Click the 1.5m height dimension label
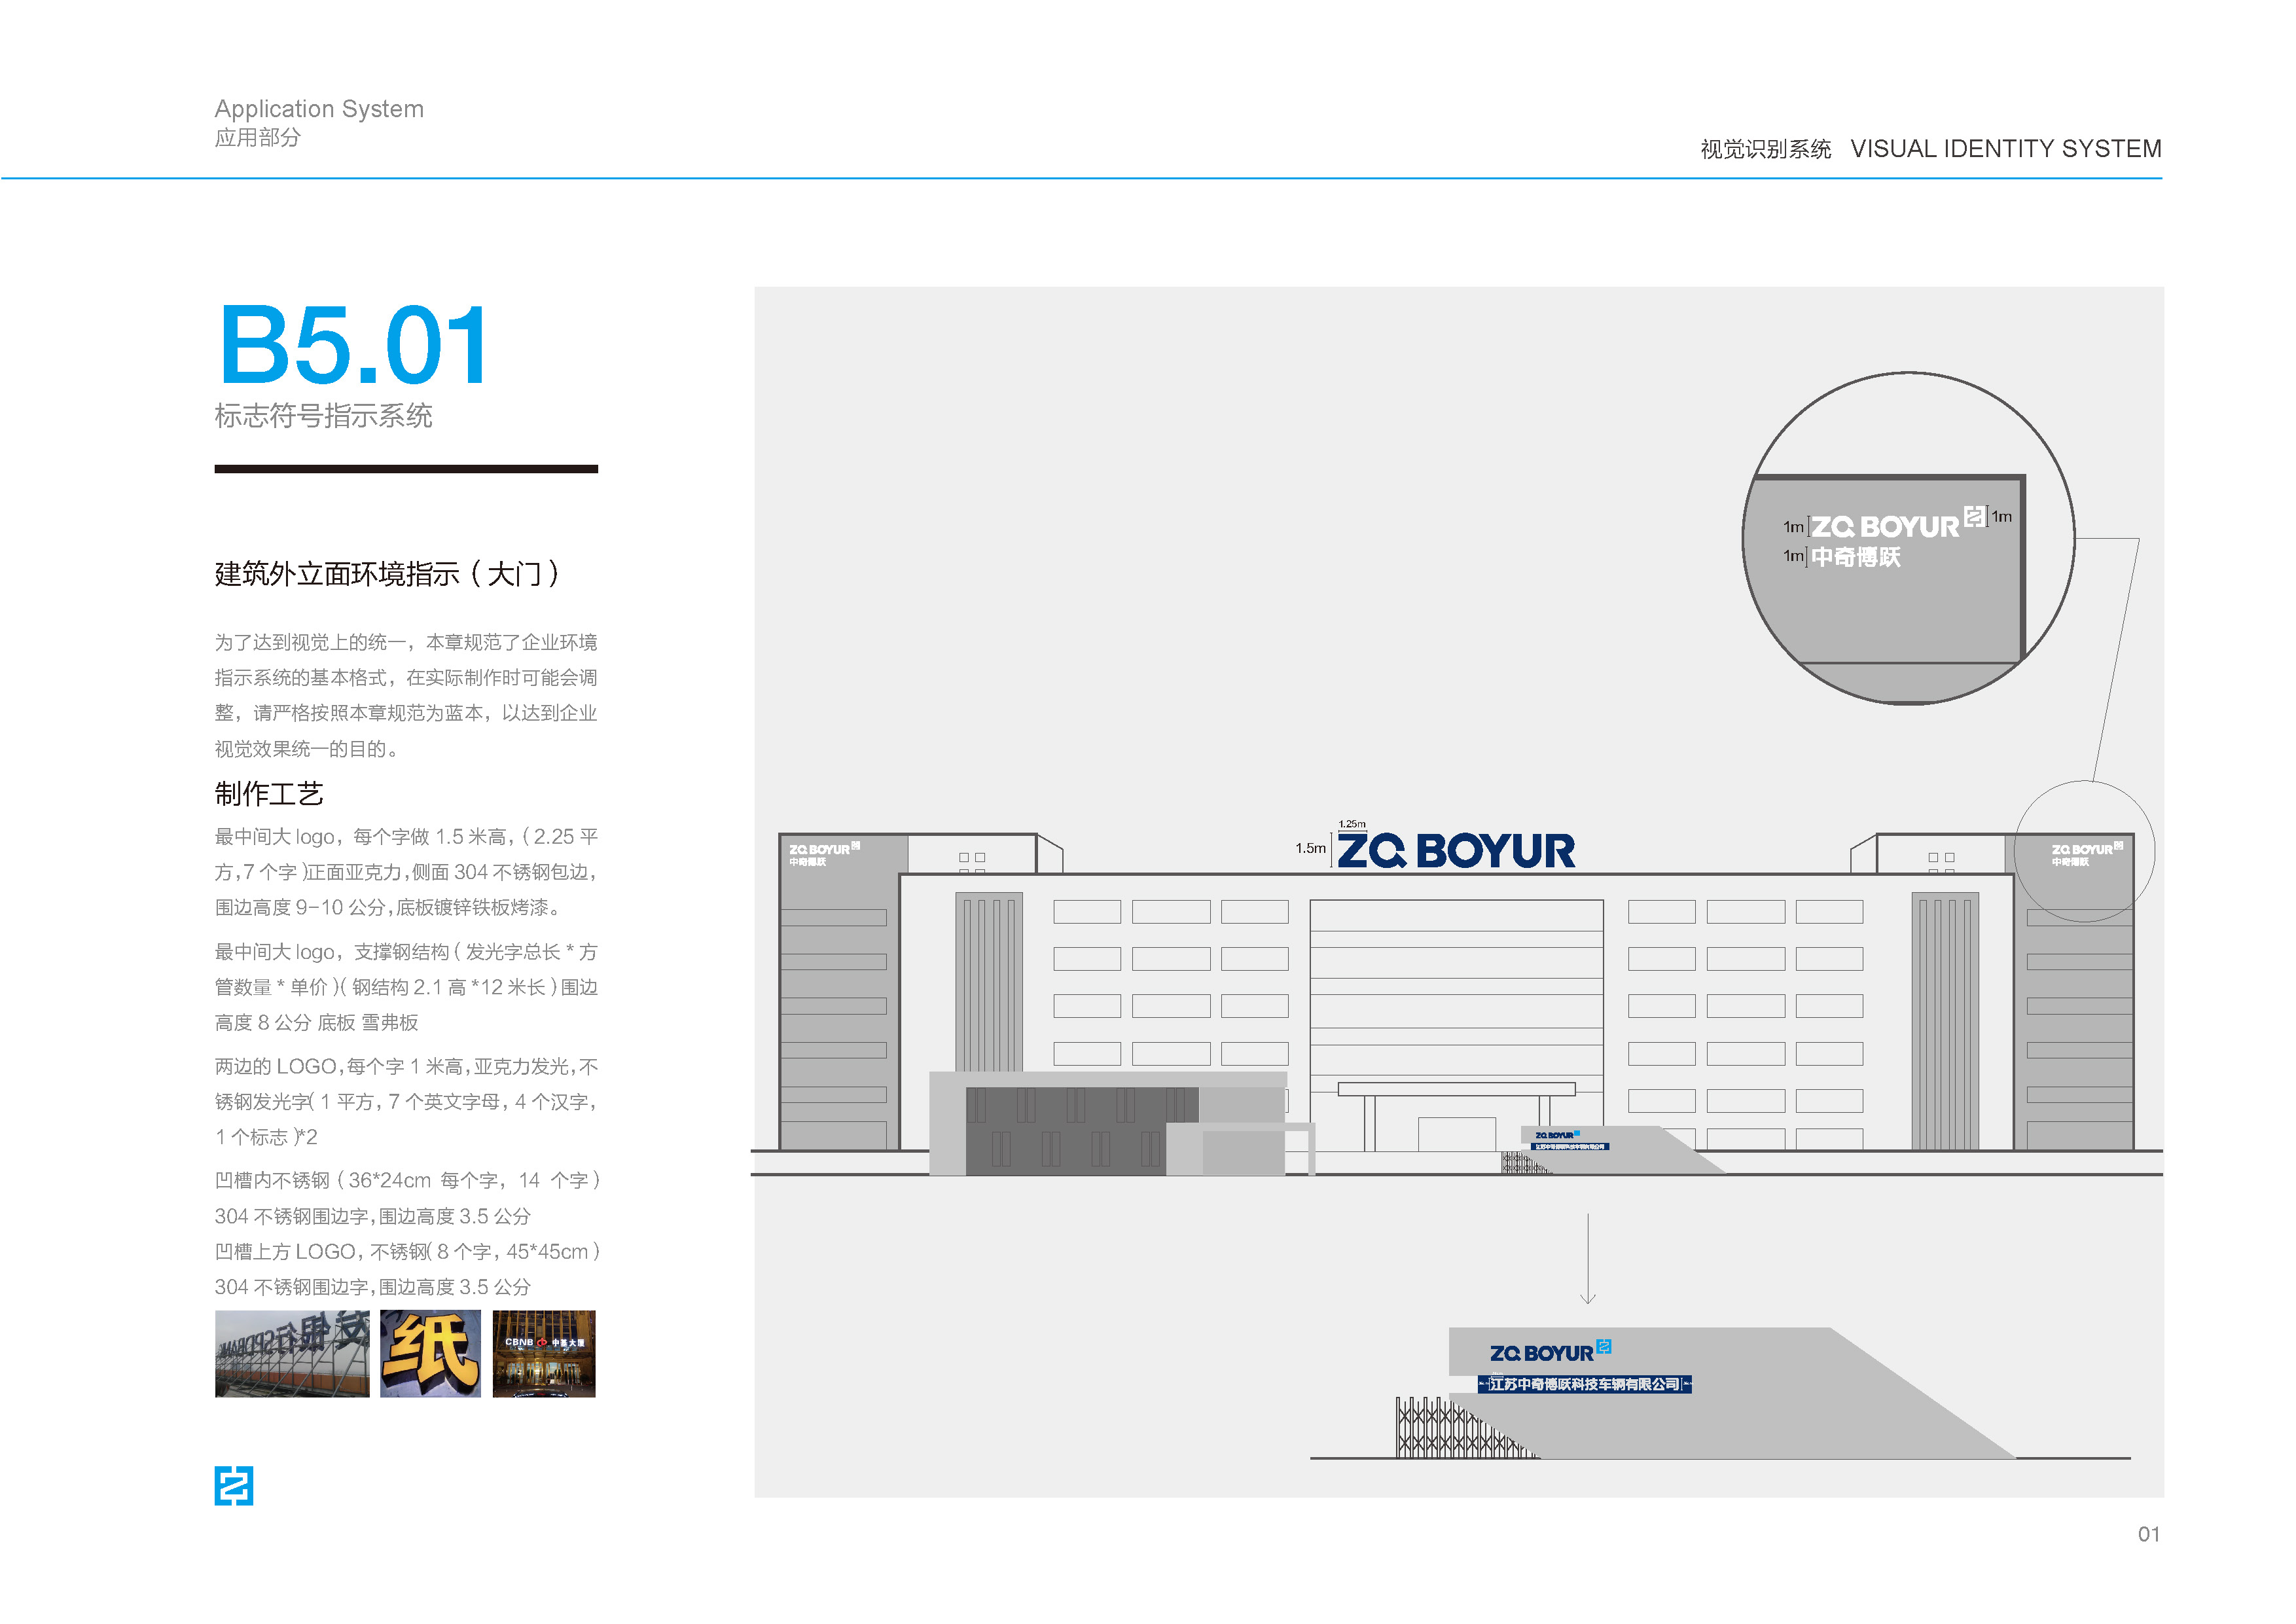Image resolution: width=2296 pixels, height=1624 pixels. point(1310,848)
